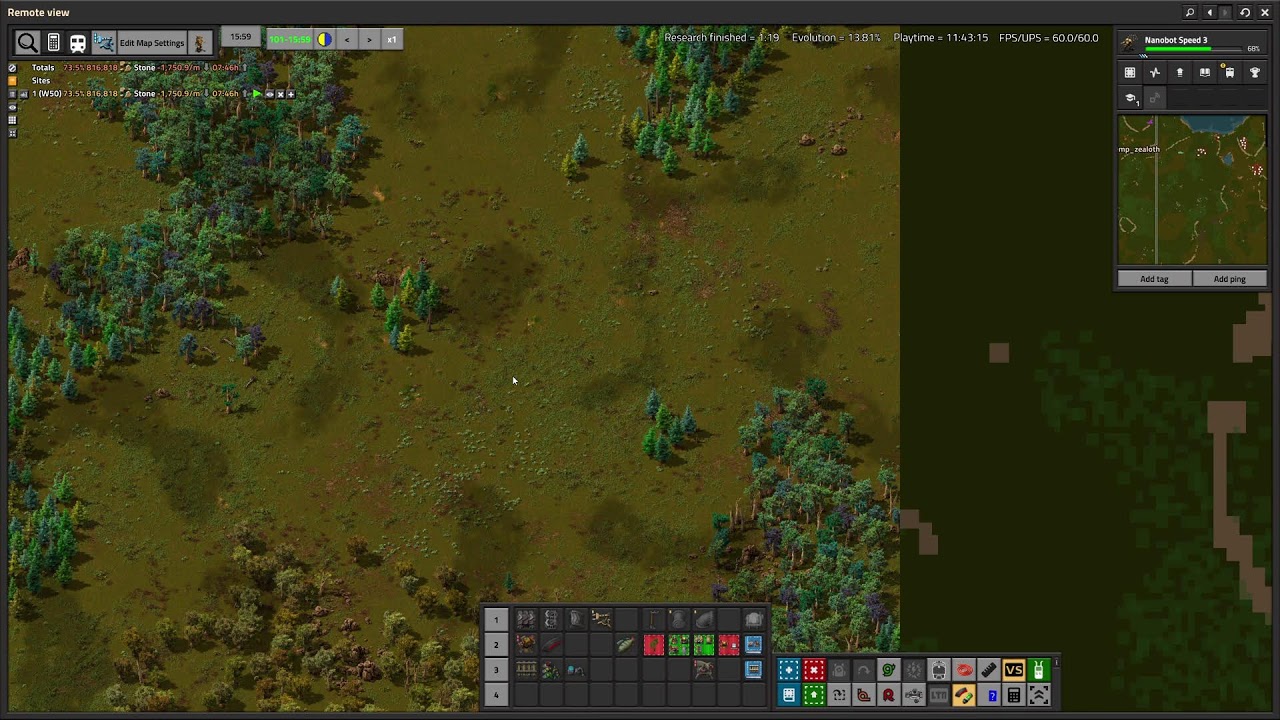Click the 15:59 clock display
Screen dimensions: 1280x720
(x=241, y=38)
